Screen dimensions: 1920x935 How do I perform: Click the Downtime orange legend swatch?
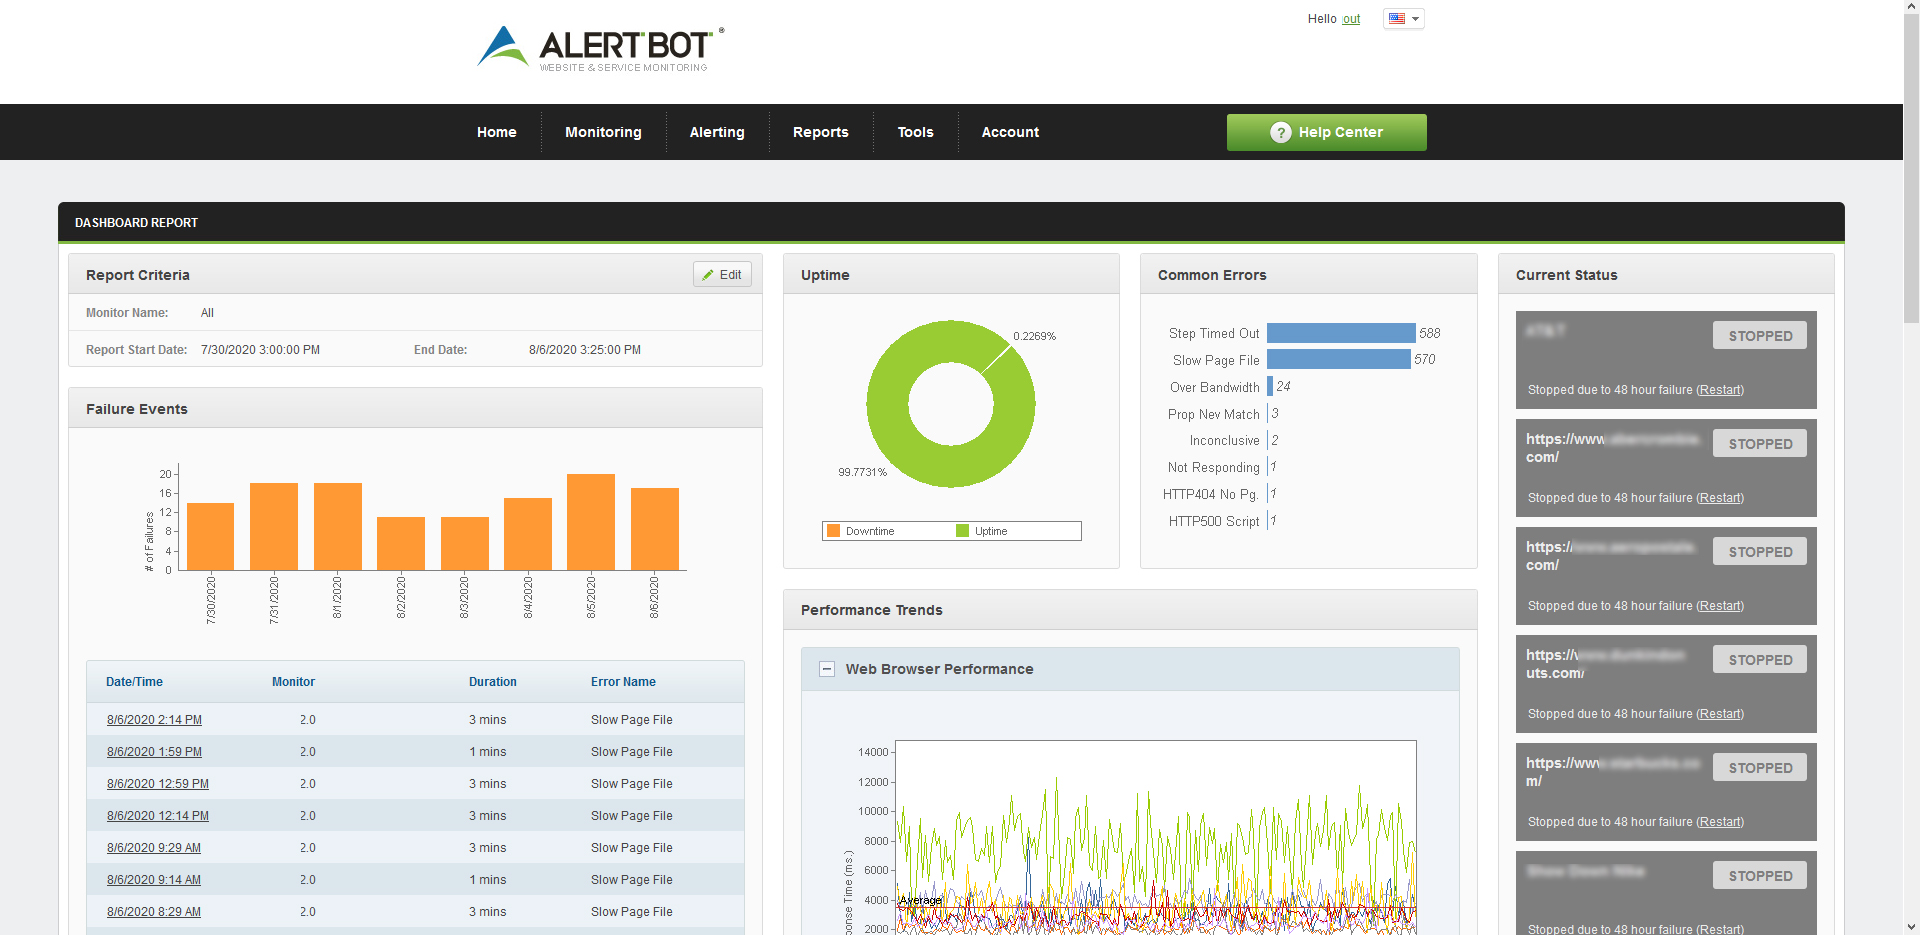(x=833, y=531)
